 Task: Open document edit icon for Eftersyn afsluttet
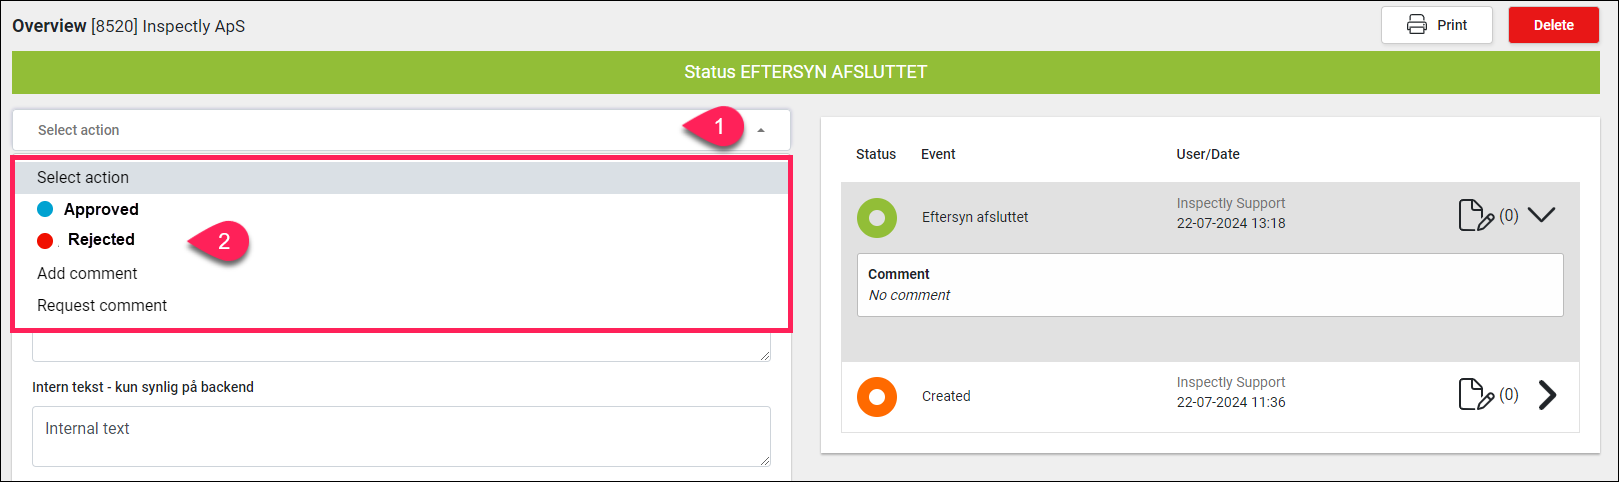click(1477, 215)
